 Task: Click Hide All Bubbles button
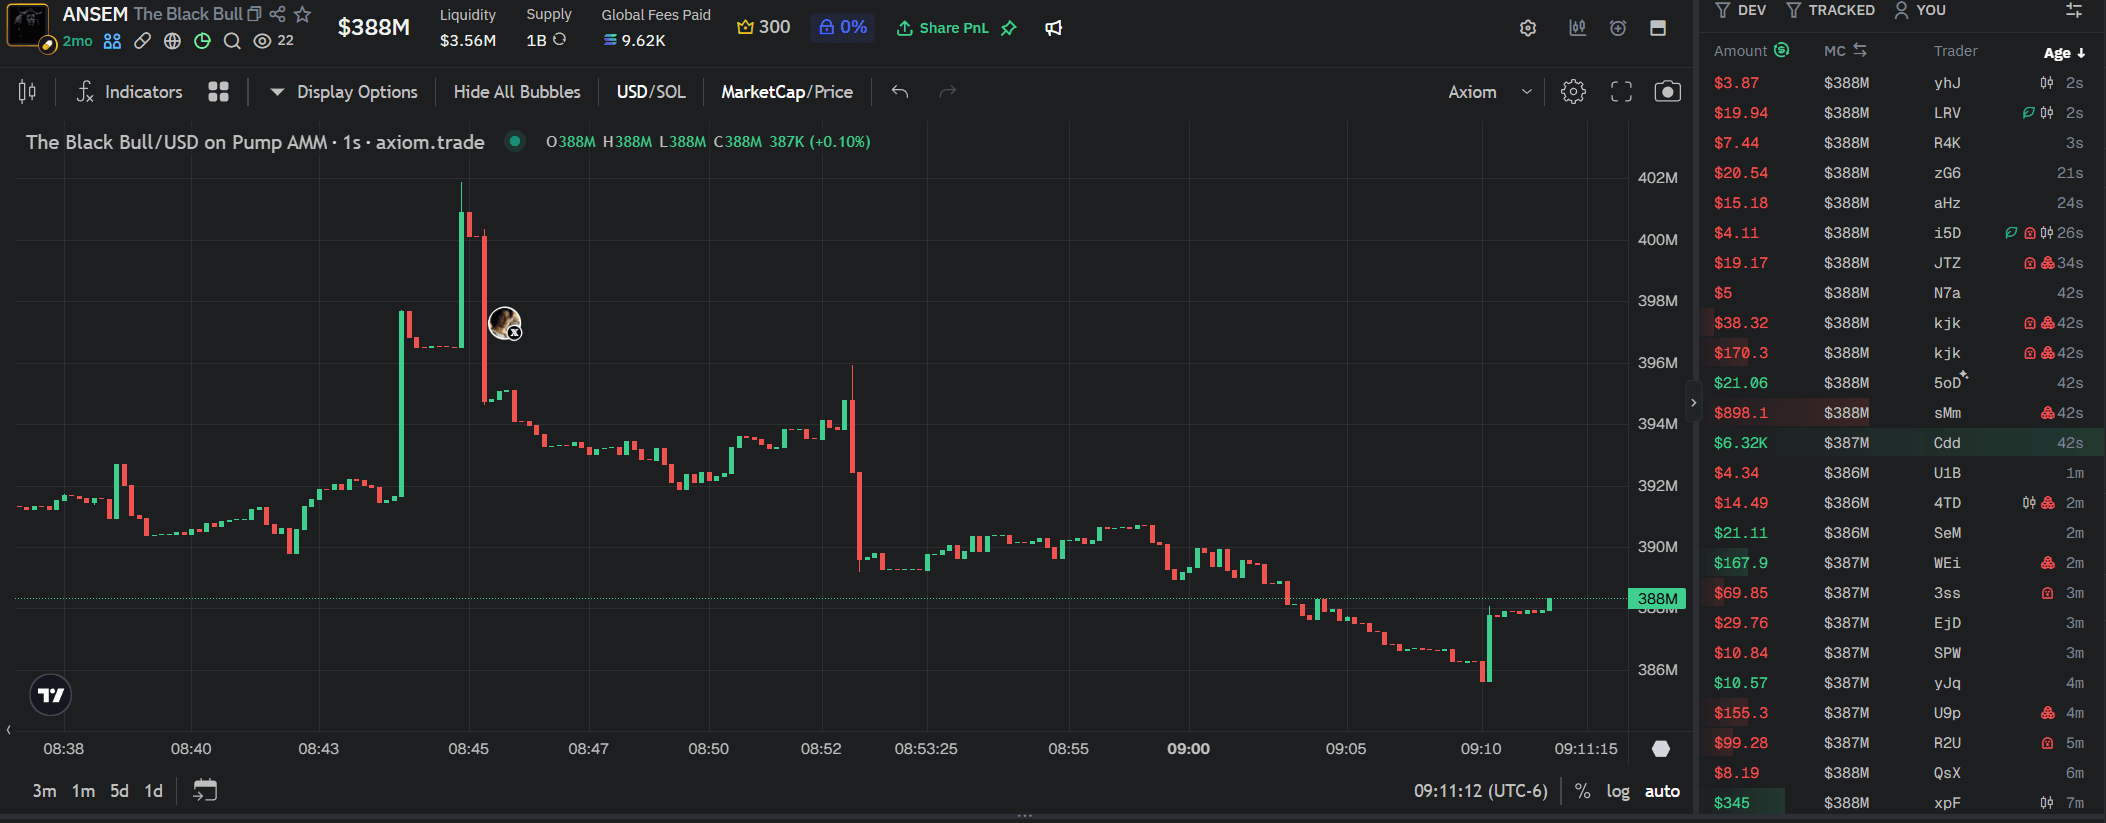(x=517, y=92)
